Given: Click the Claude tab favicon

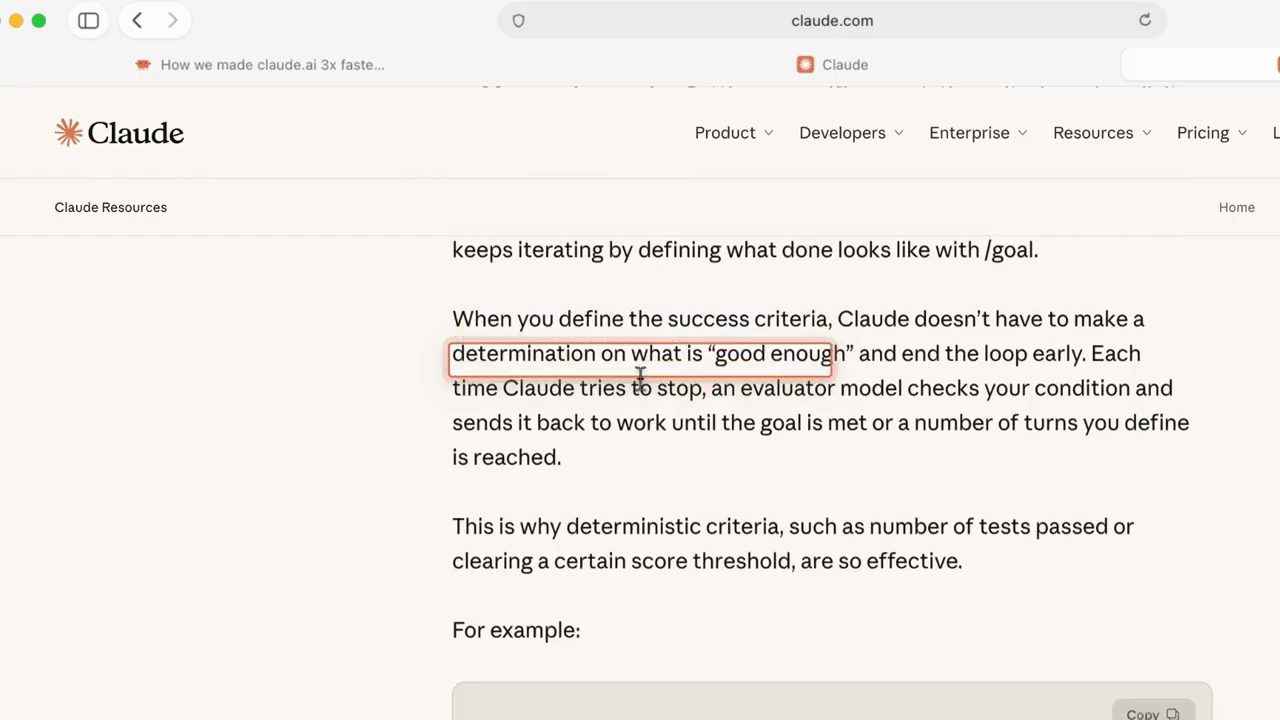Looking at the screenshot, I should point(805,64).
